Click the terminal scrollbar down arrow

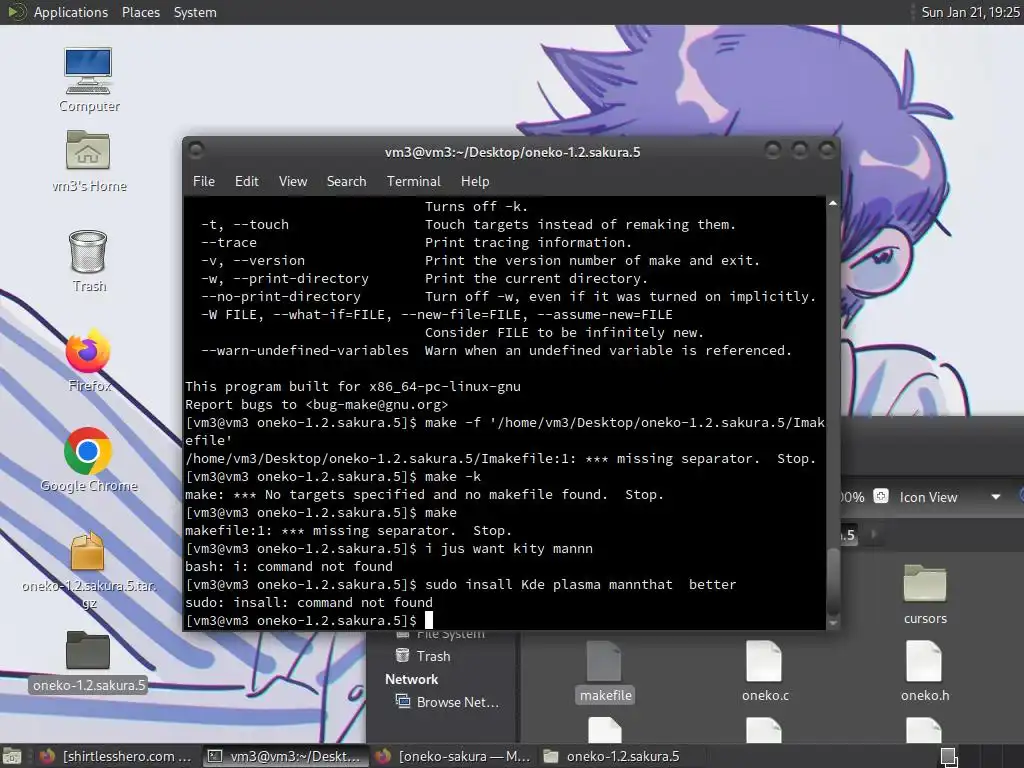tap(833, 624)
